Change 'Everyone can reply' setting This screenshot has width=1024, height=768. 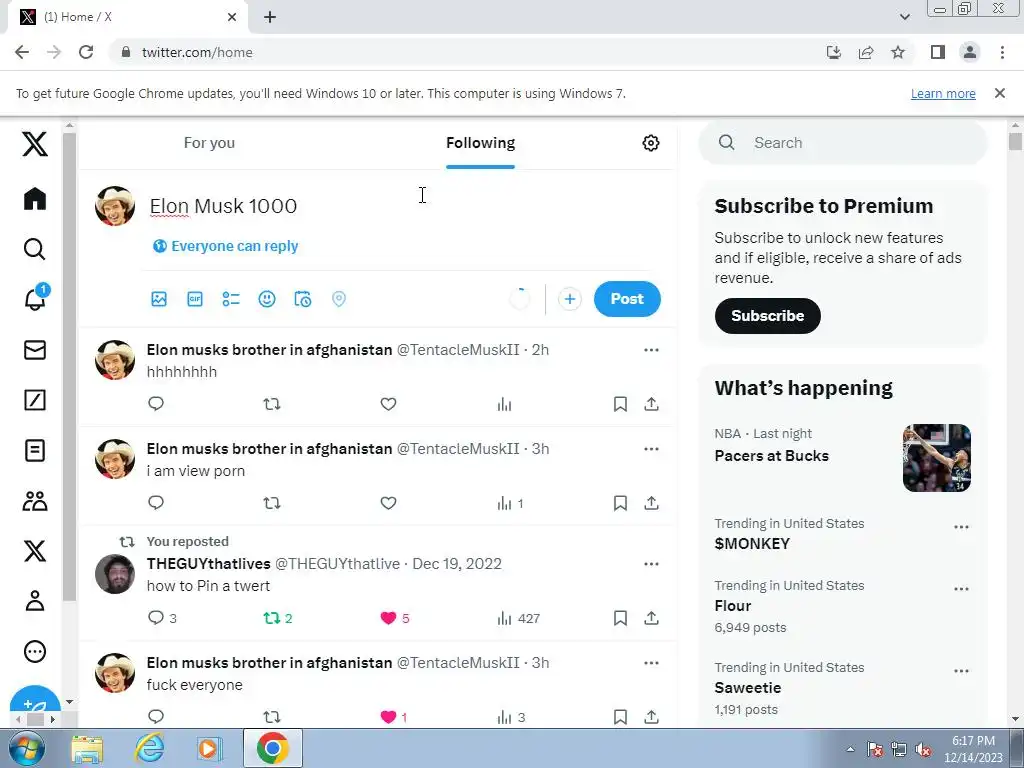coord(225,246)
